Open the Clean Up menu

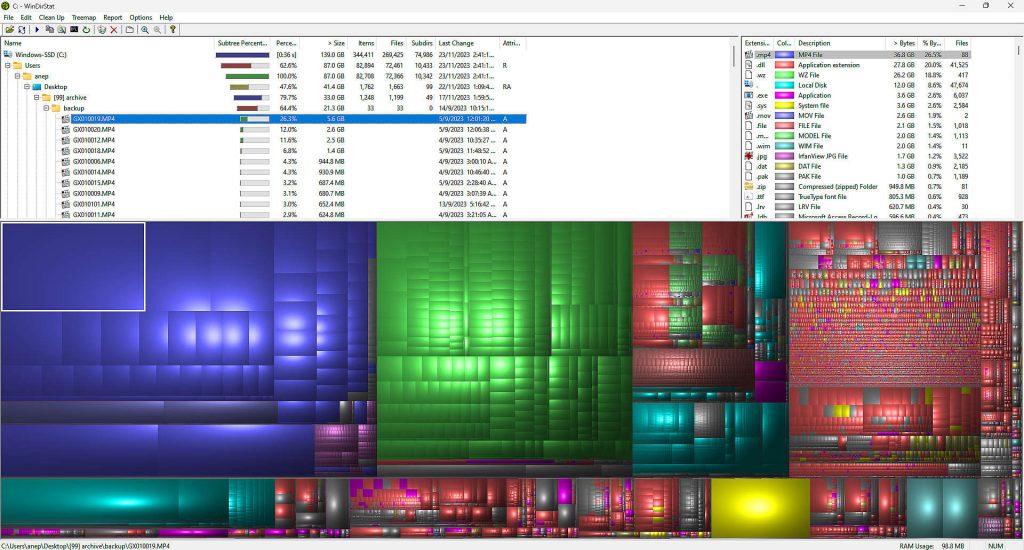point(52,18)
